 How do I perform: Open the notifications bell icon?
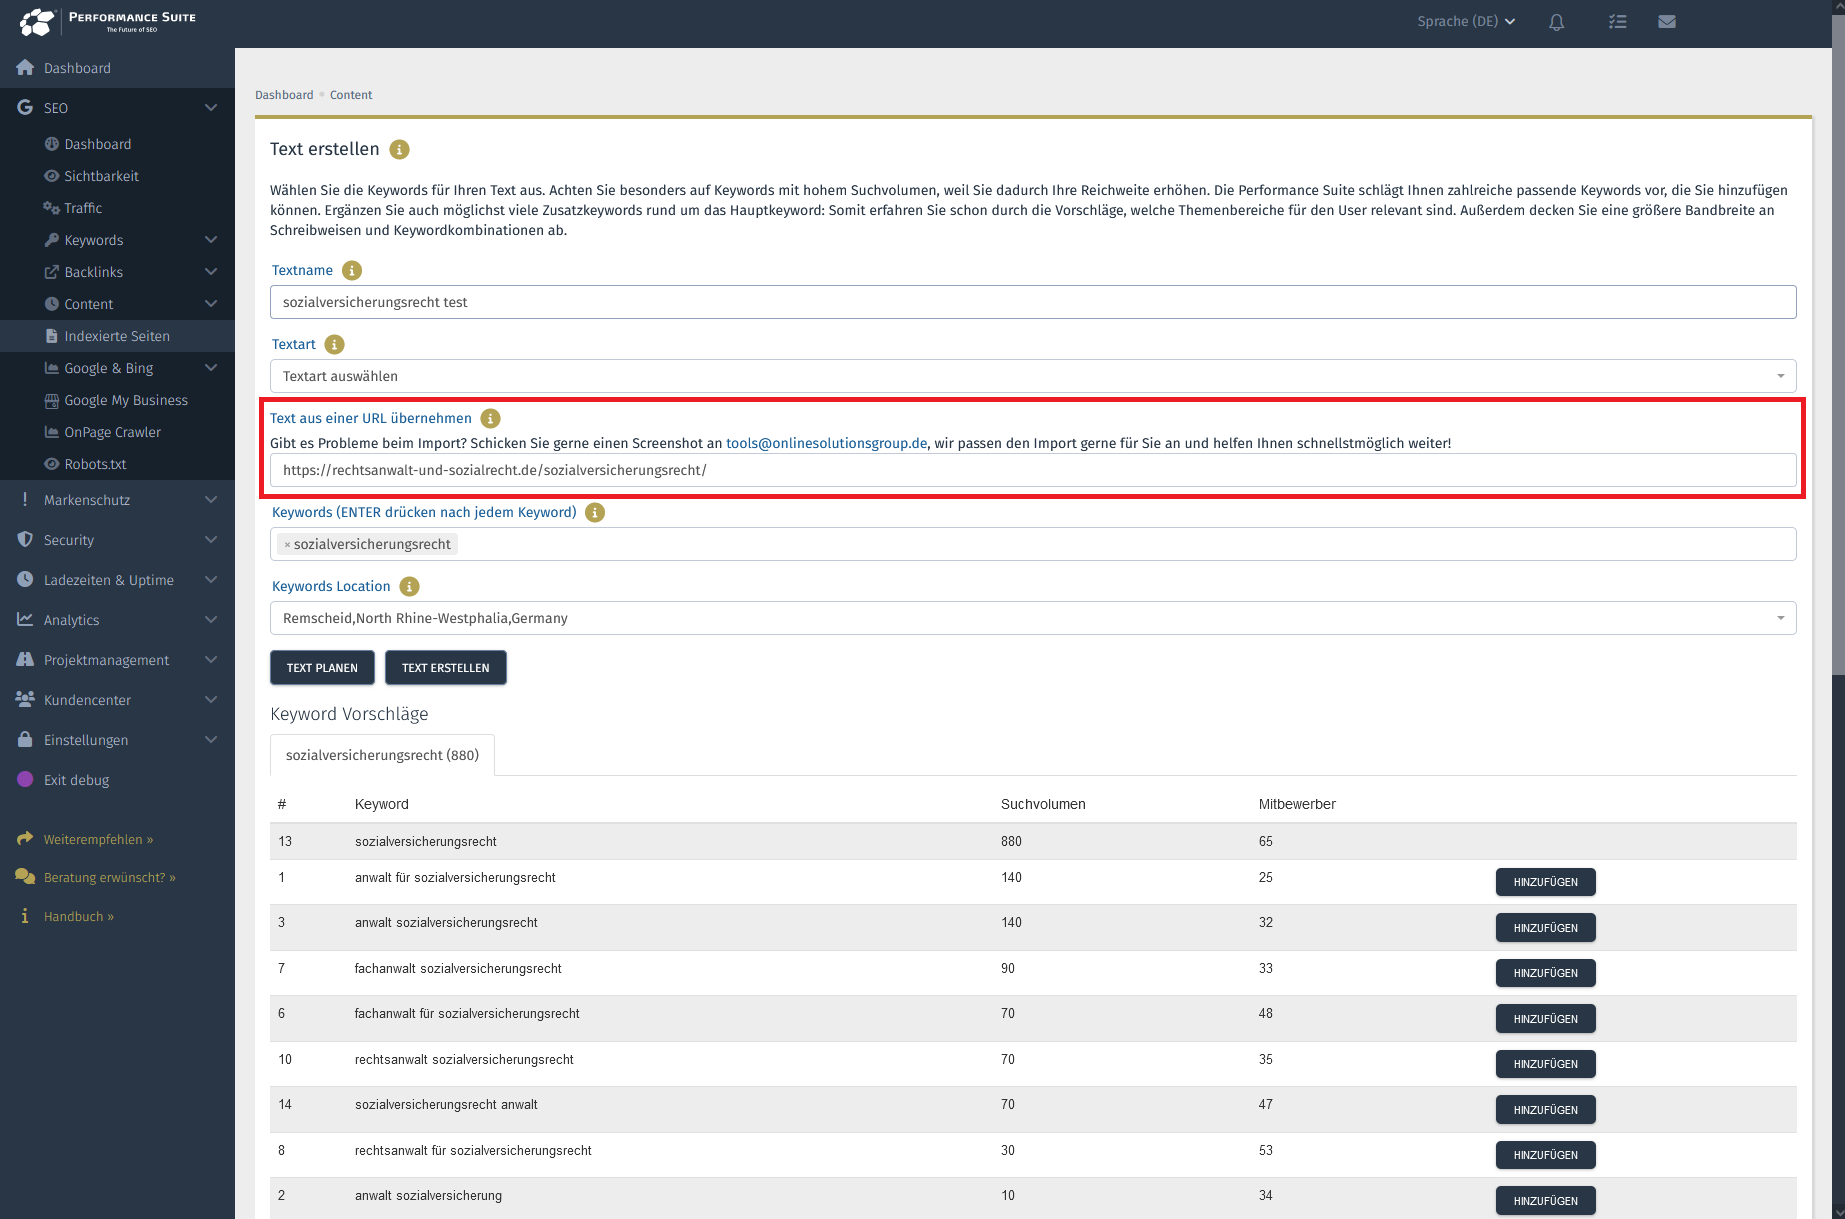(1557, 22)
